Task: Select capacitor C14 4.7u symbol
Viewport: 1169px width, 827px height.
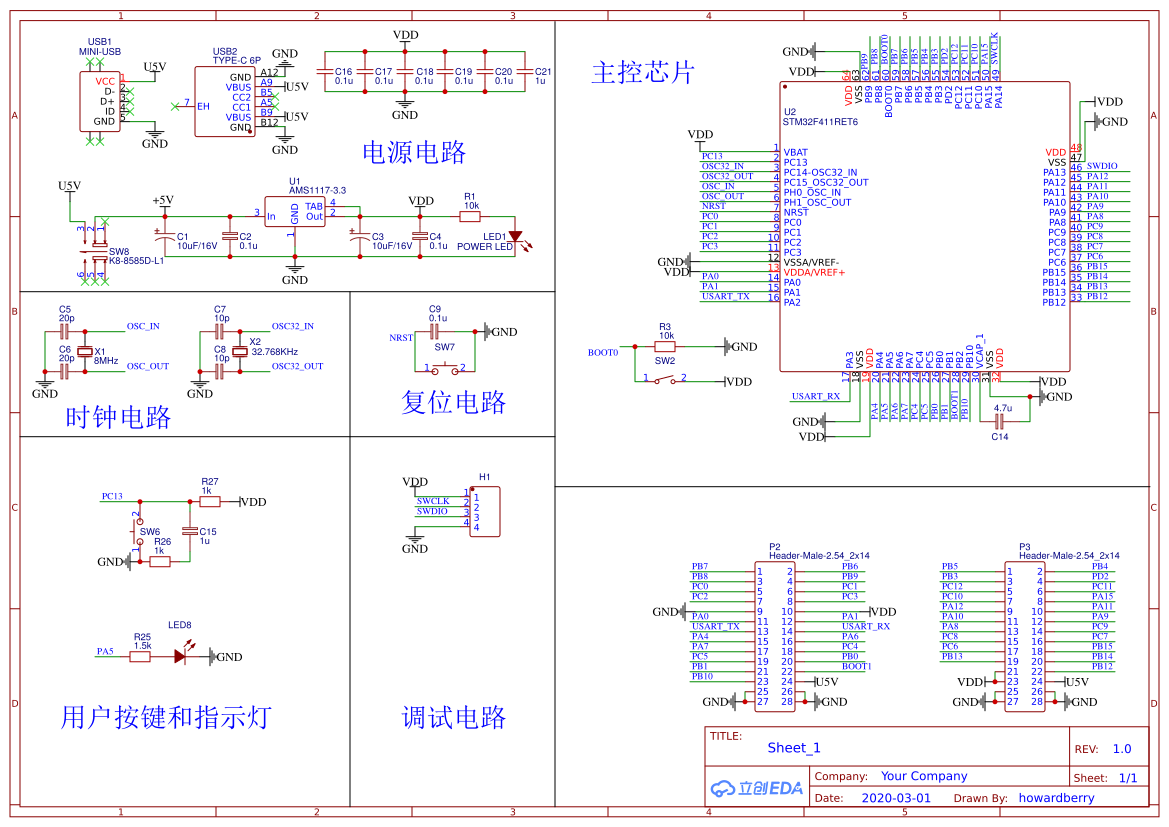Action: click(999, 422)
